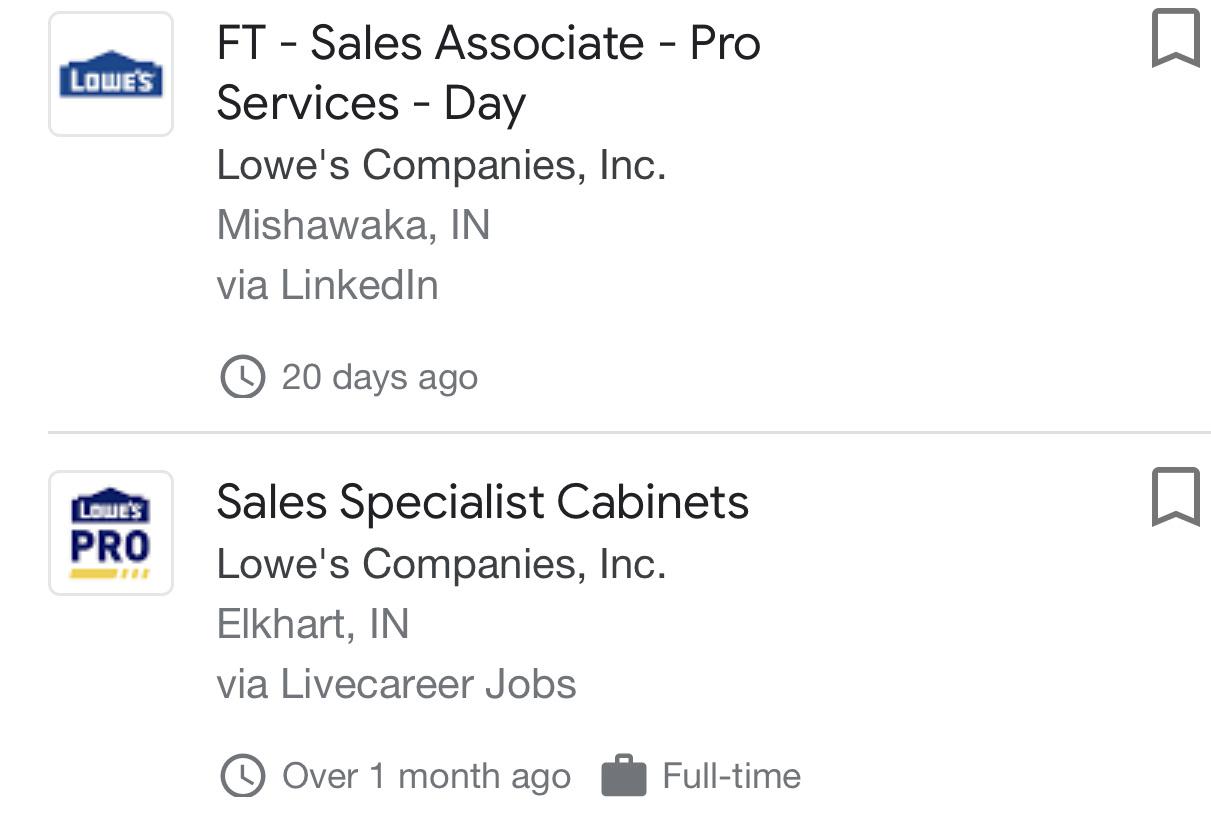This screenshot has width=1211, height=828.
Task: Open the listing via Livecareer Jobs
Action: (396, 684)
